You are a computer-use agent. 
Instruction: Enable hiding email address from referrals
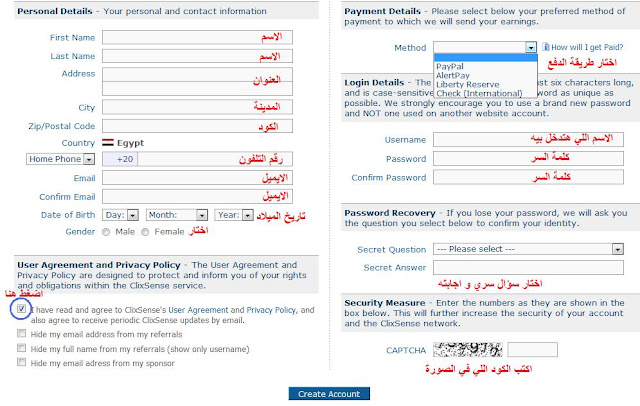point(22,331)
